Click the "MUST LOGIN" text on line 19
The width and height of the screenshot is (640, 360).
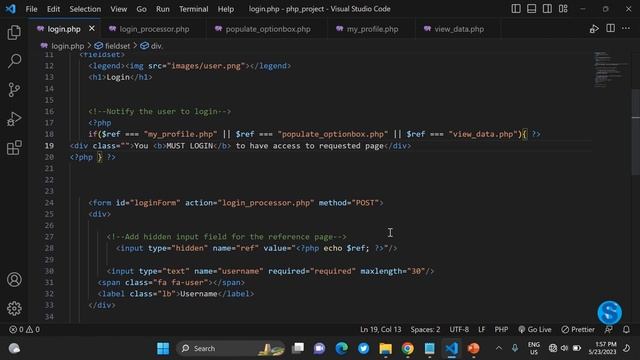point(190,146)
